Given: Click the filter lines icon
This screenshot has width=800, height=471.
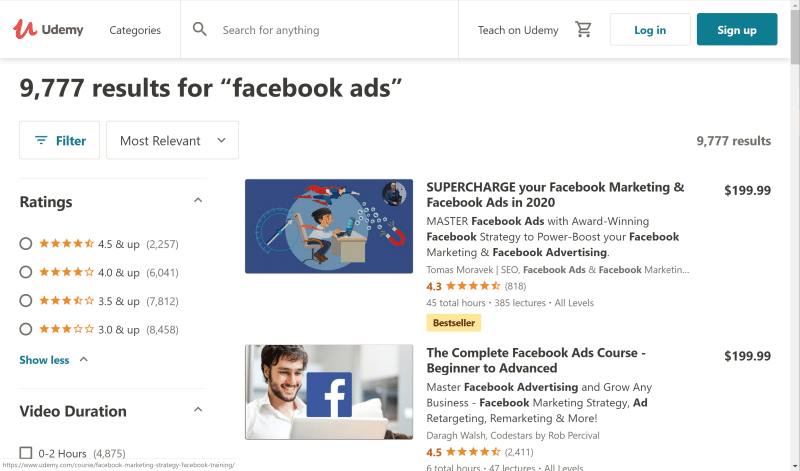Looking at the screenshot, I should tap(41, 140).
